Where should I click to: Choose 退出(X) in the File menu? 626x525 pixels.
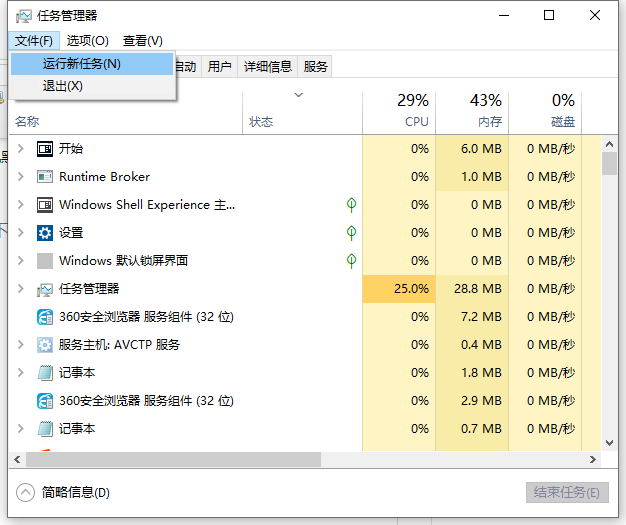(62, 86)
